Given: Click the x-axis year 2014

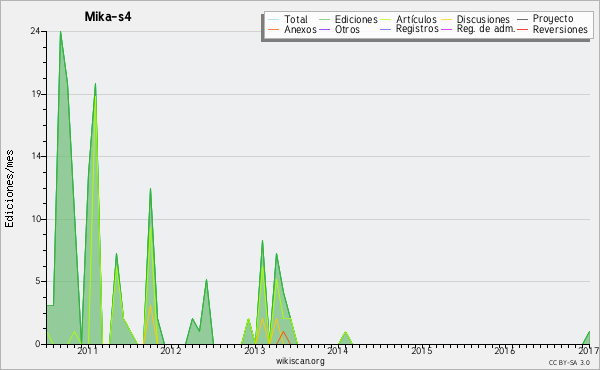Looking at the screenshot, I should coord(337,350).
